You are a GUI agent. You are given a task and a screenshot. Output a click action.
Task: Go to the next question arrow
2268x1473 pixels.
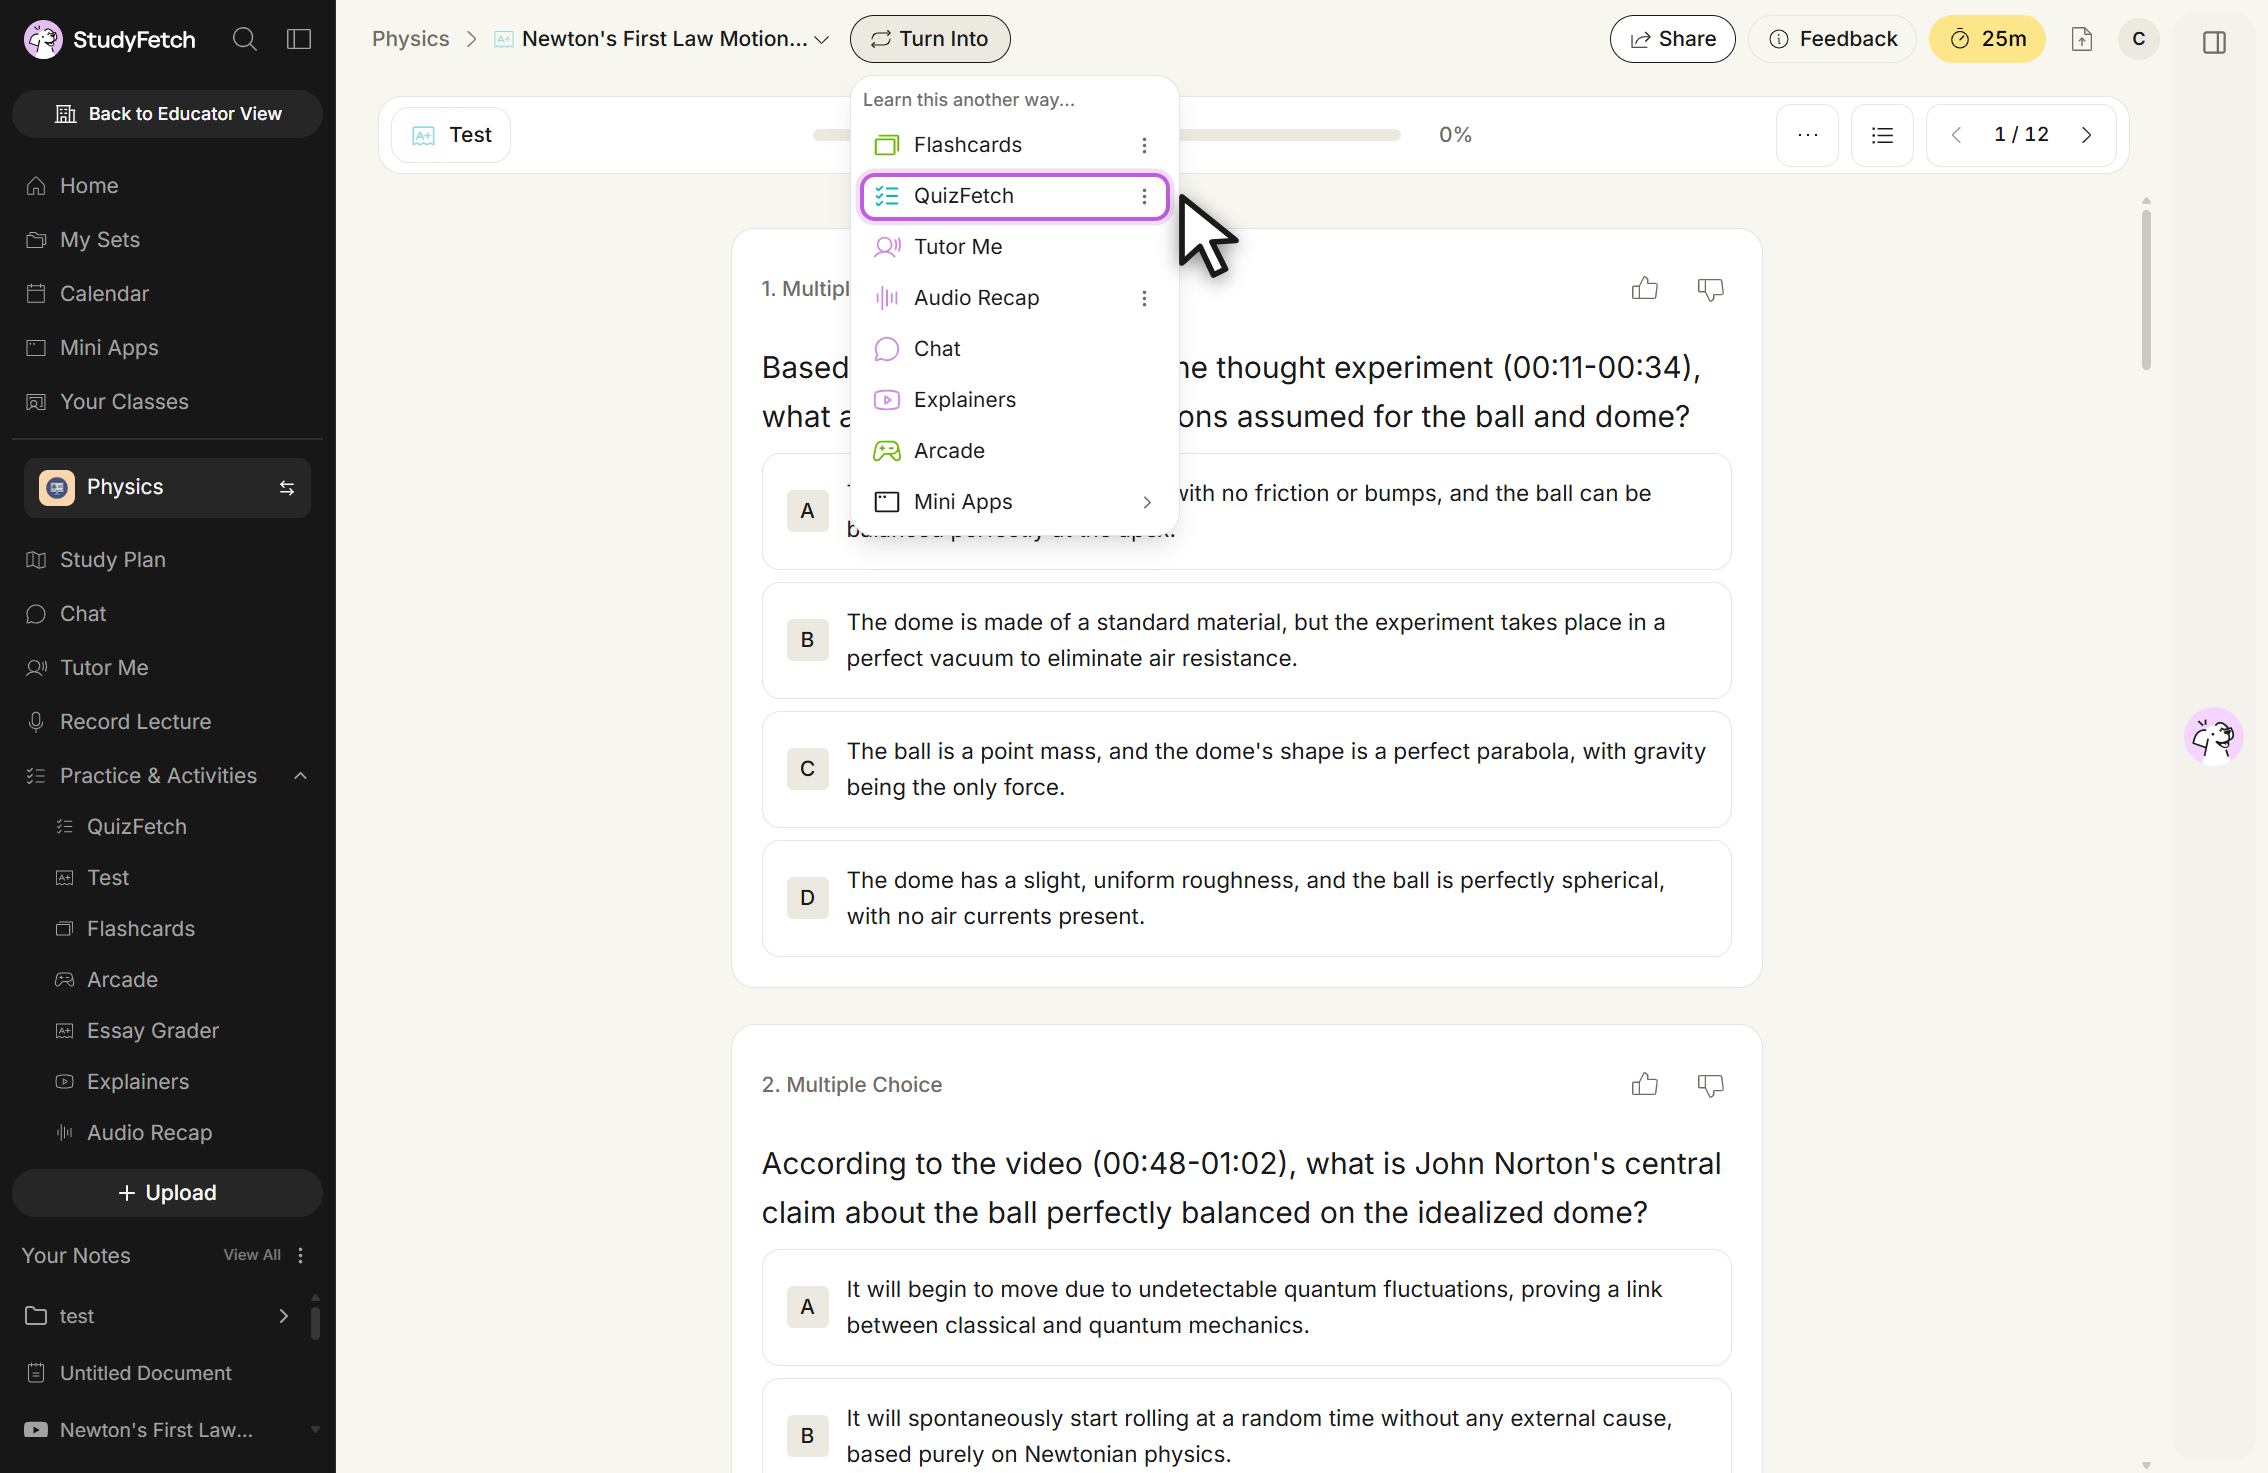point(2087,135)
